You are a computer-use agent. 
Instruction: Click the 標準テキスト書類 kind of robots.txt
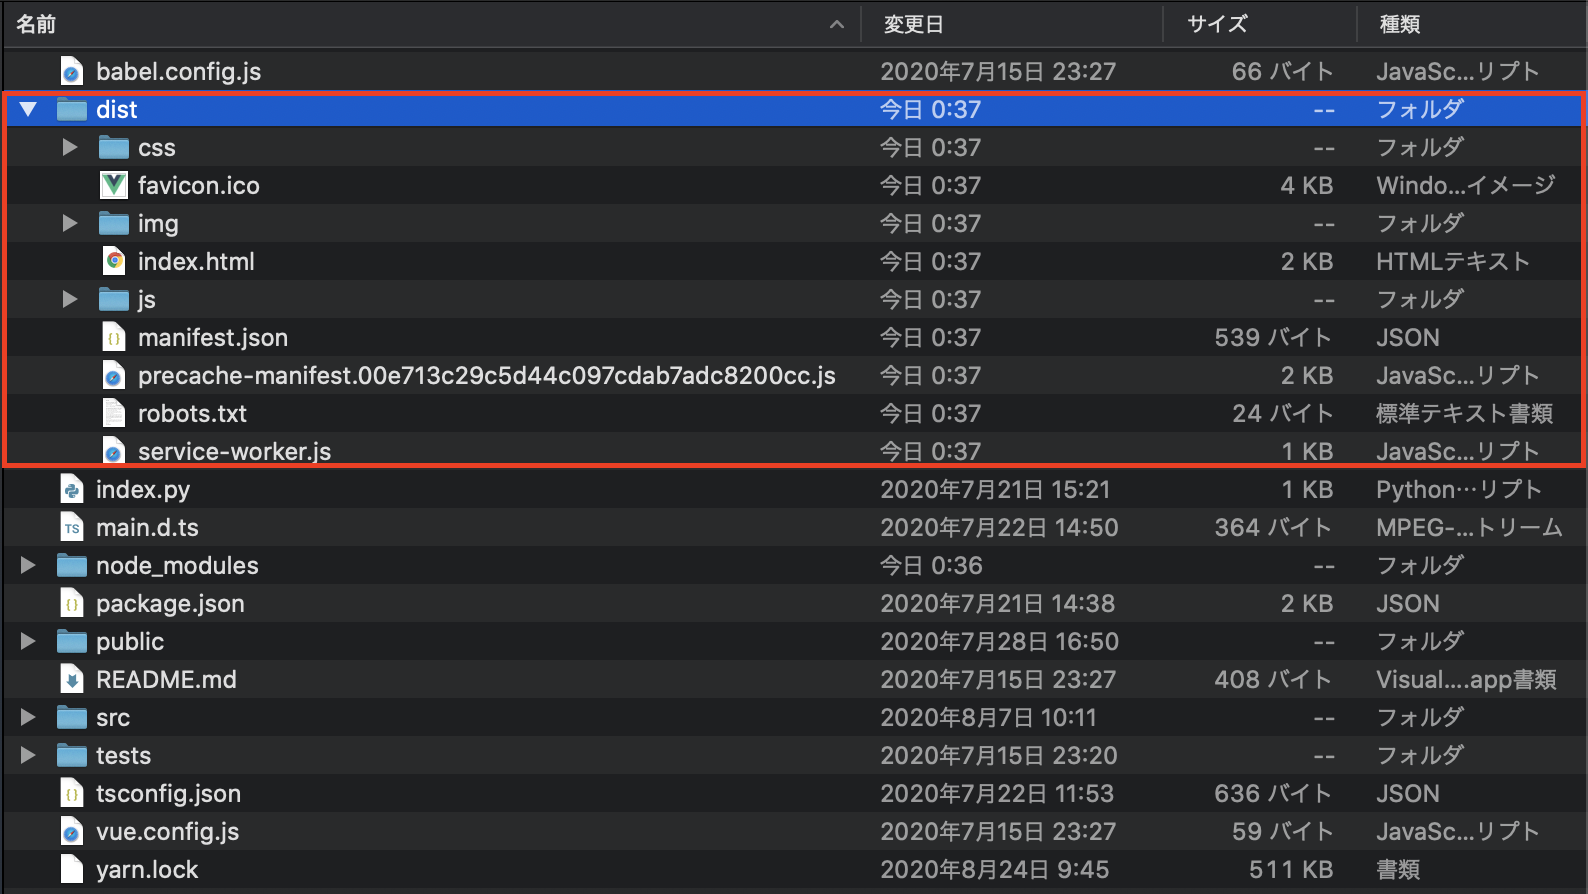1464,413
